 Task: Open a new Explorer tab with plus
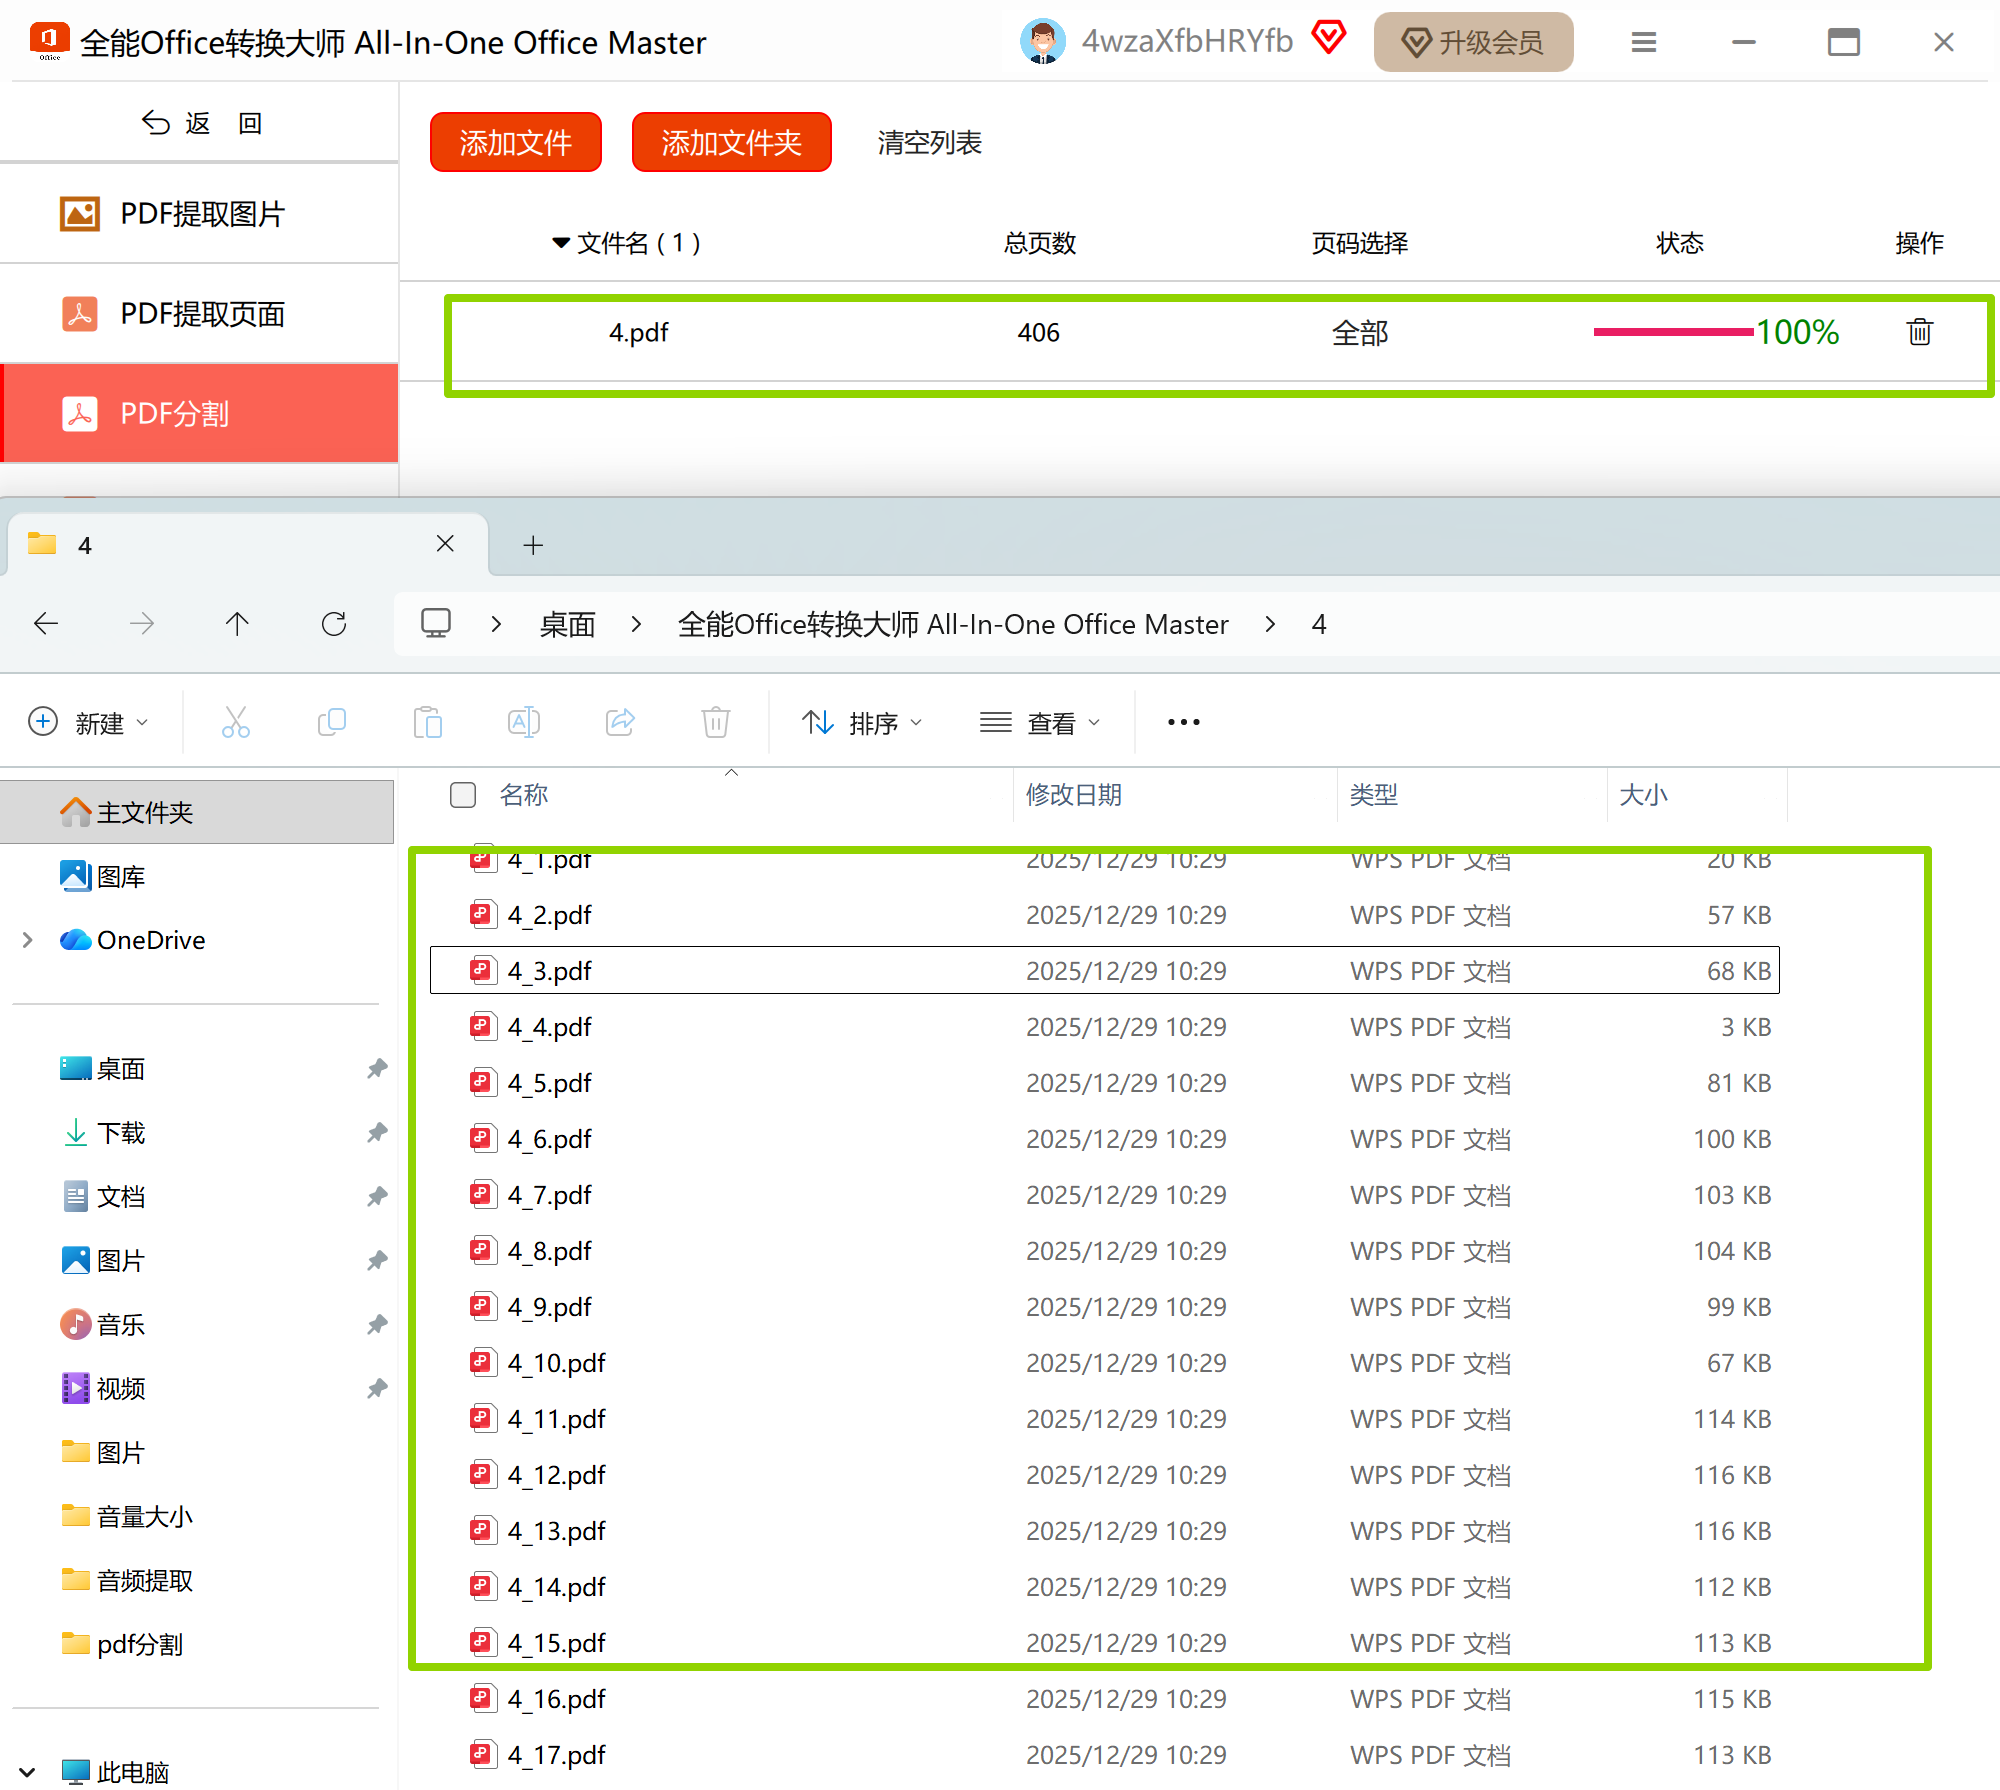(533, 545)
